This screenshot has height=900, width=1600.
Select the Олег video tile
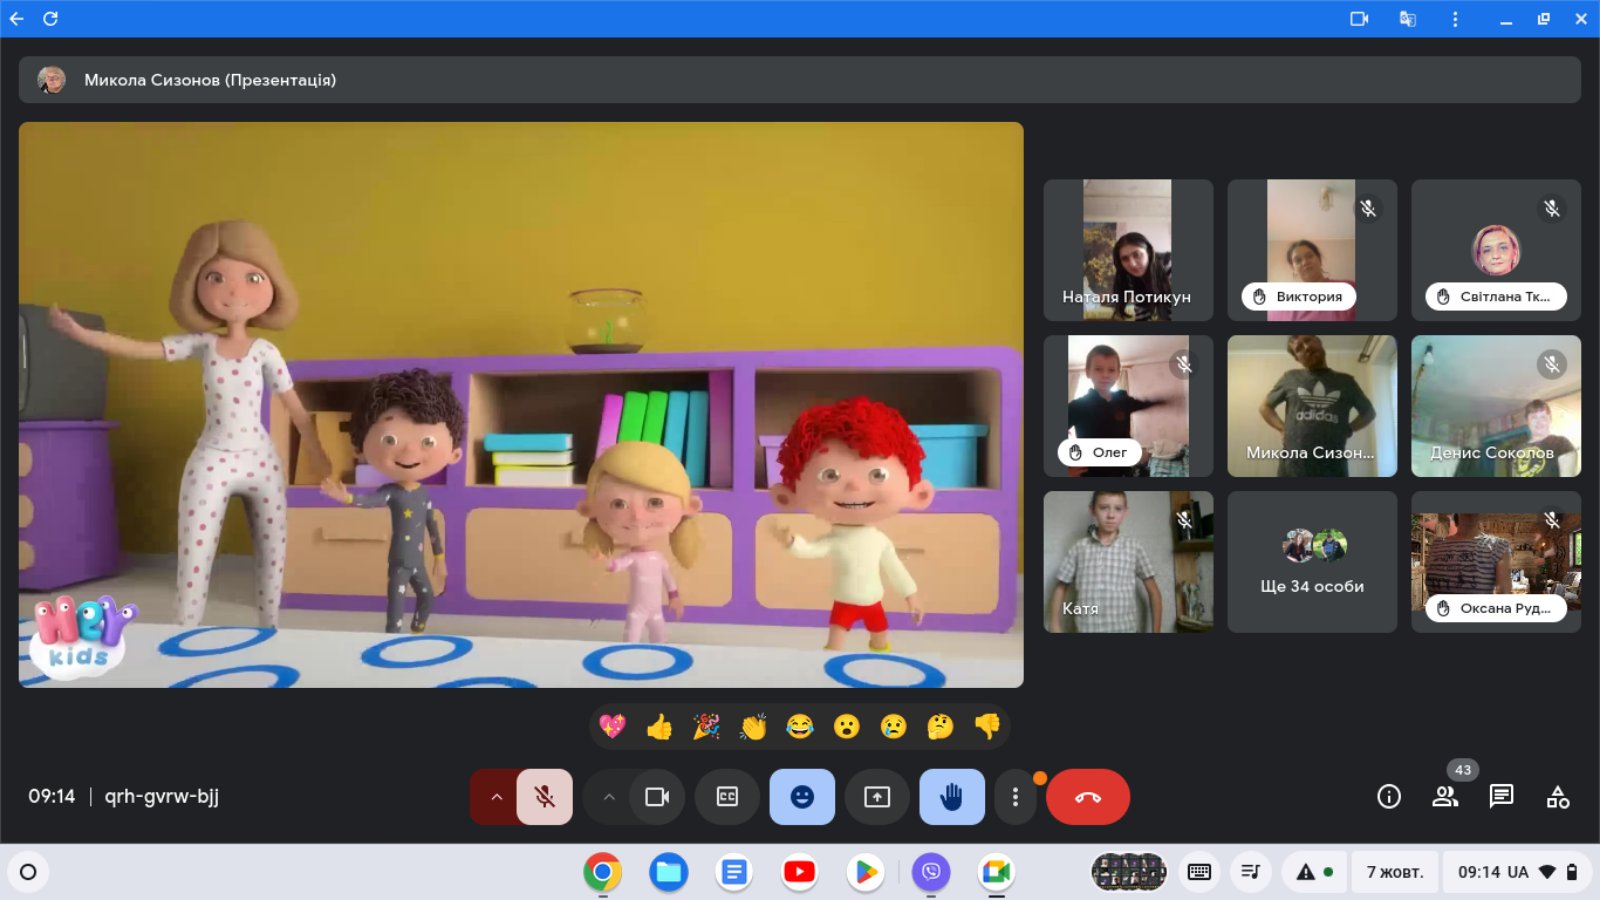1128,406
